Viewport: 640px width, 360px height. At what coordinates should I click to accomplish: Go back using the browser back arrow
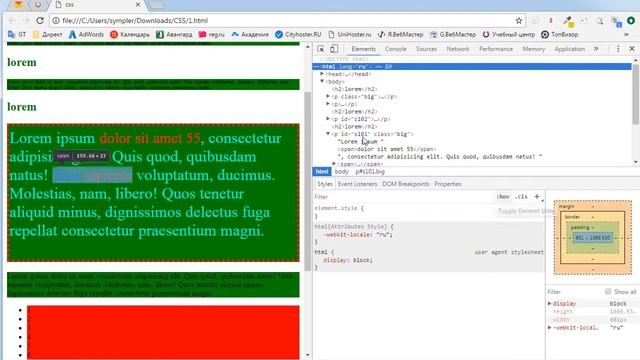pyautogui.click(x=12, y=20)
